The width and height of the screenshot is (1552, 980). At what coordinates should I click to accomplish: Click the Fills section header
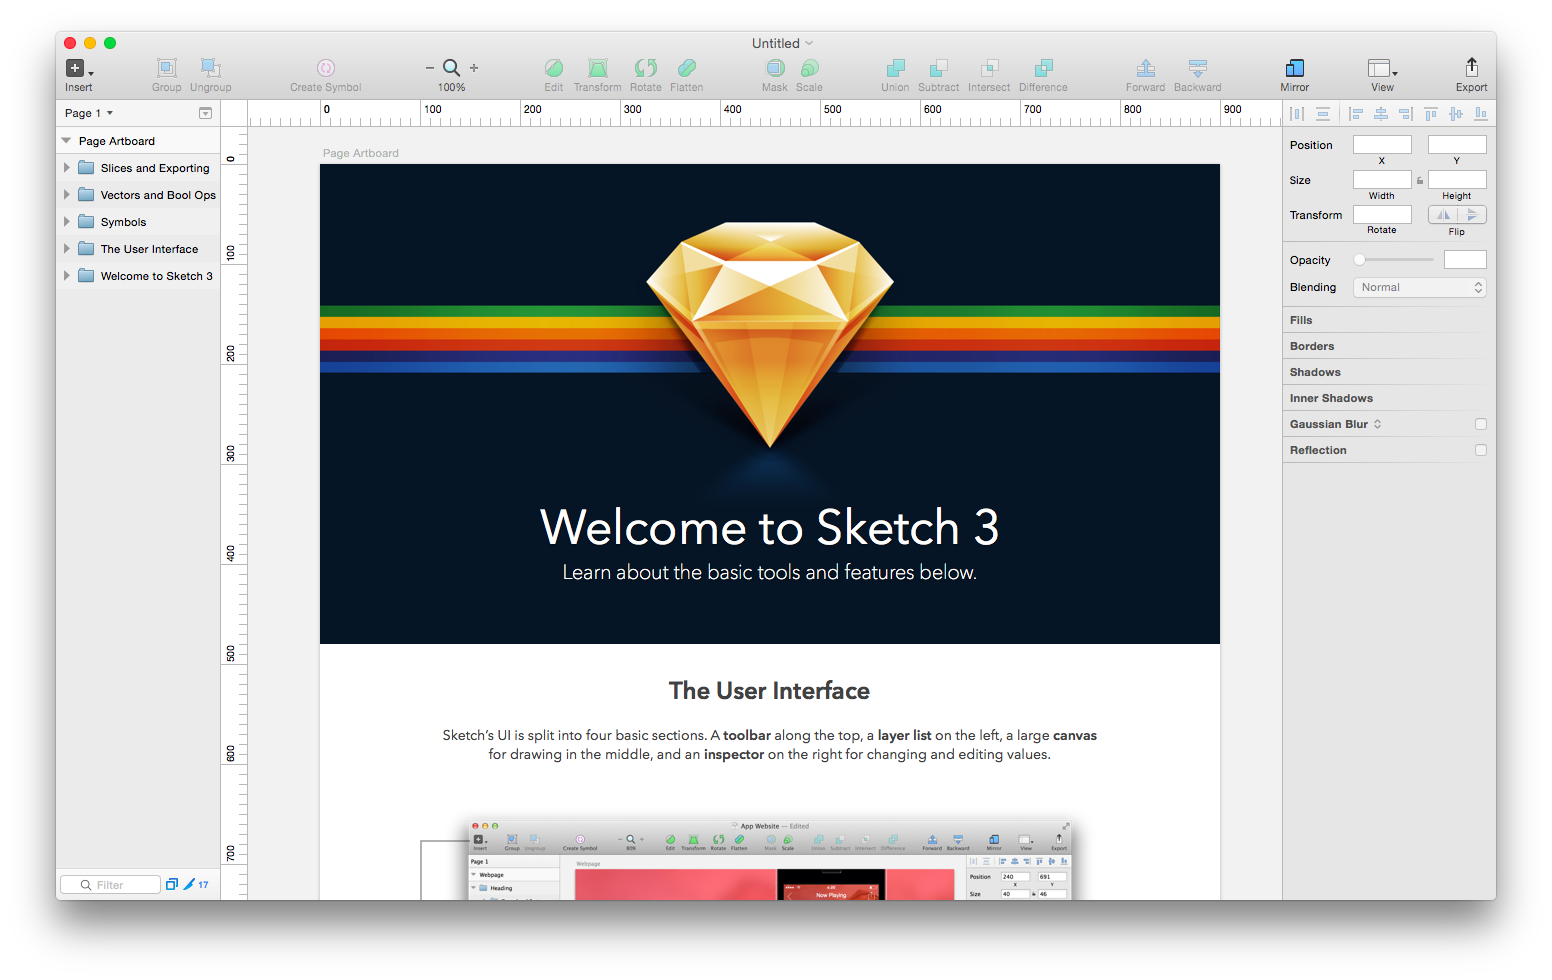pyautogui.click(x=1301, y=320)
